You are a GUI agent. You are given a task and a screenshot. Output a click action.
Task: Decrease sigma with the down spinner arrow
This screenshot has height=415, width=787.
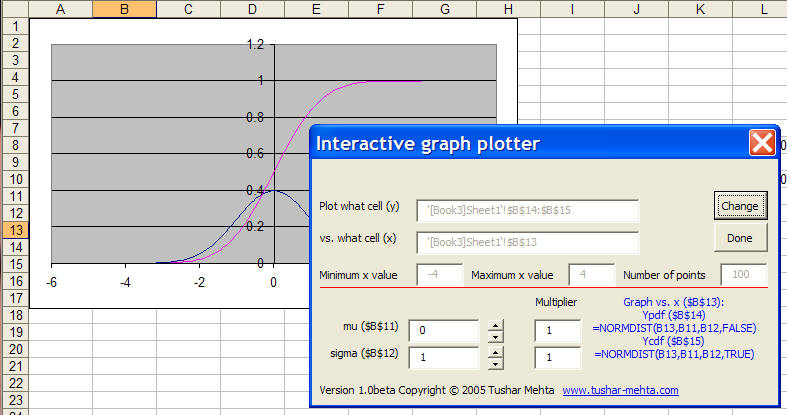[494, 364]
